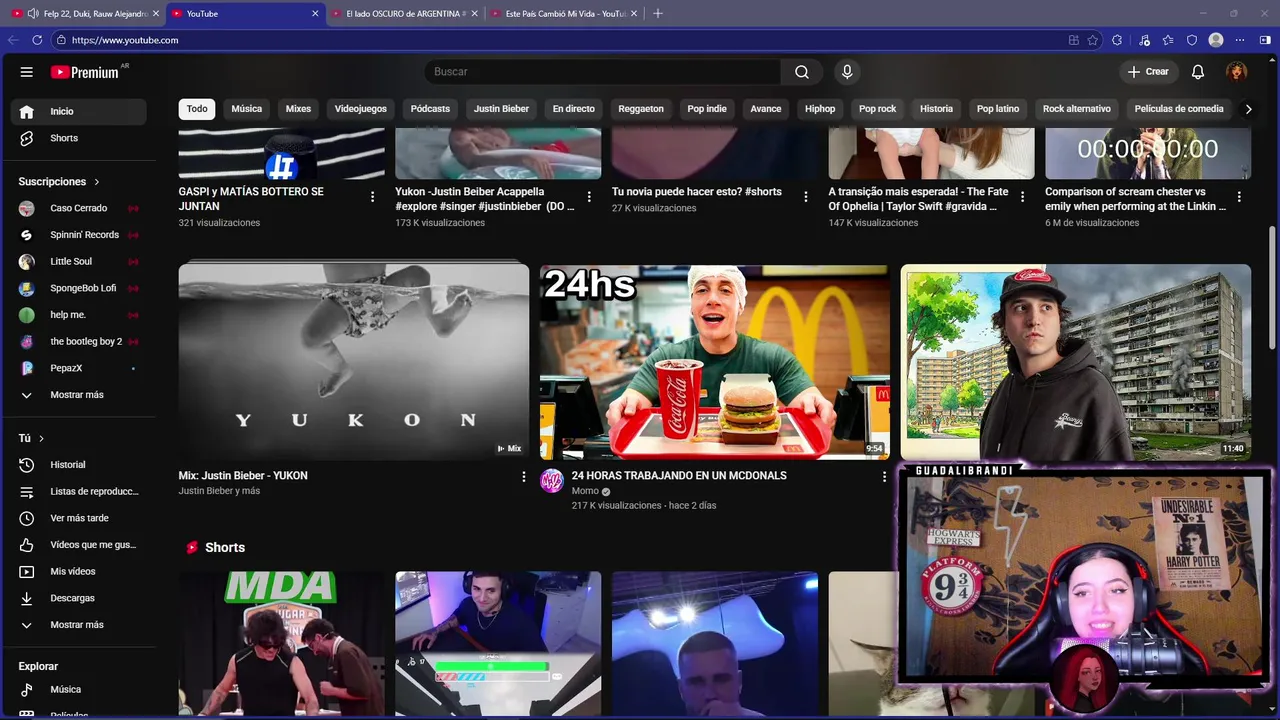1280x720 pixels.
Task: Click the page vertical scrollbar
Action: tap(1273, 288)
